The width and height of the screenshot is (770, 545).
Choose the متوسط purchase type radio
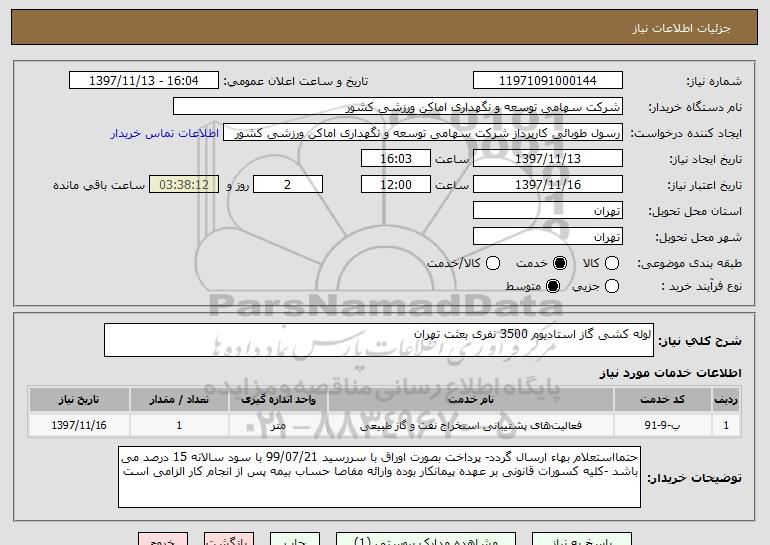pyautogui.click(x=552, y=286)
